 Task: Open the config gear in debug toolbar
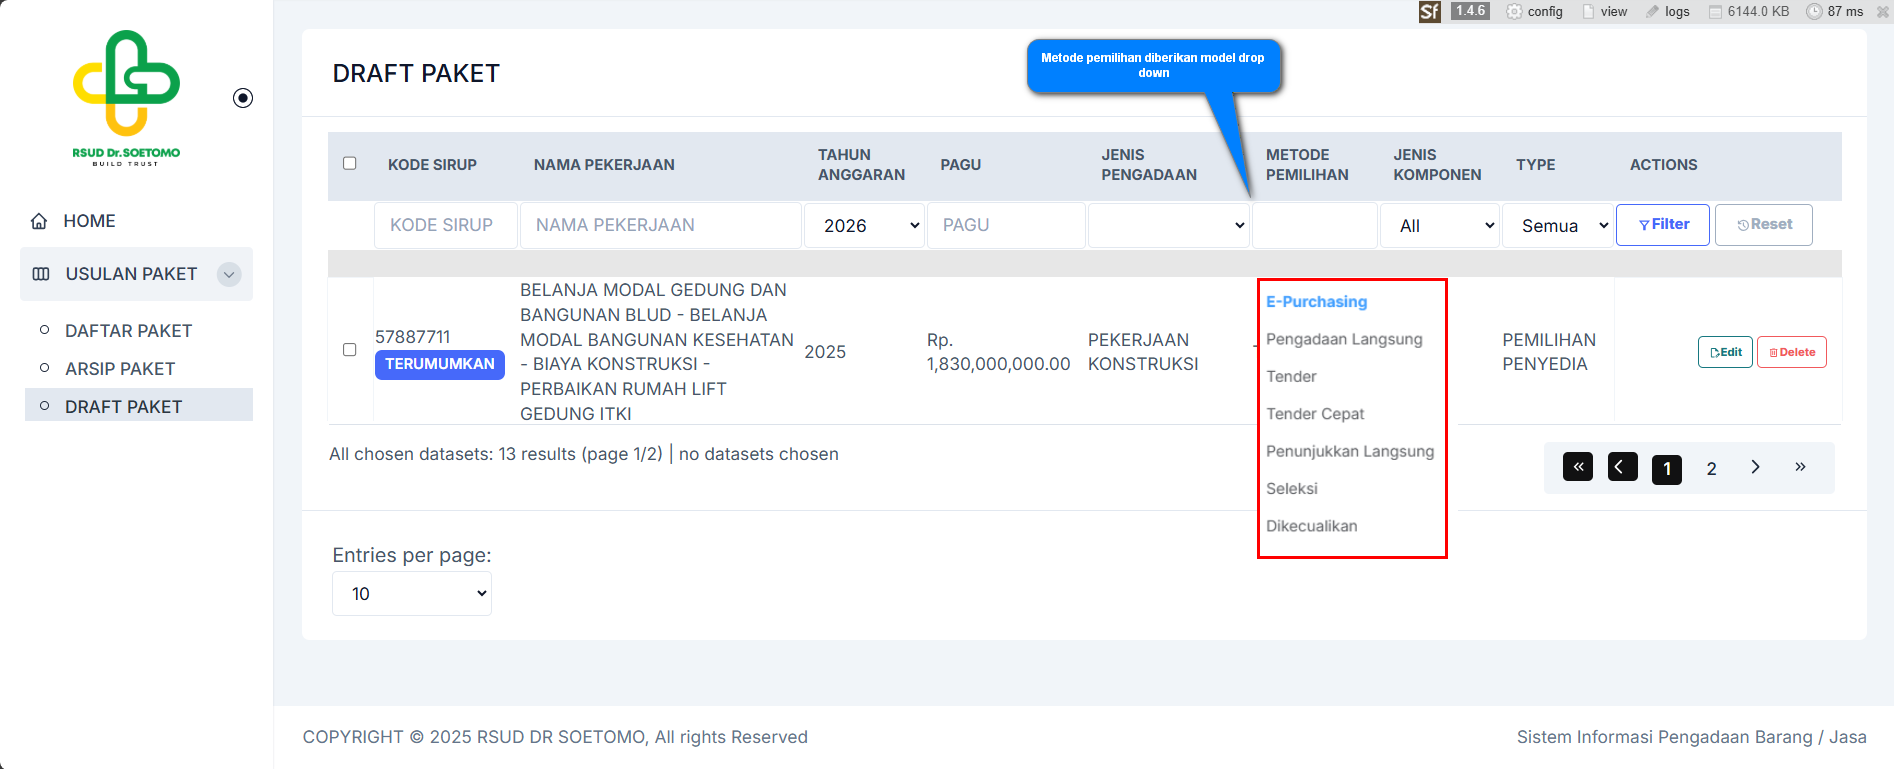pos(1515,12)
